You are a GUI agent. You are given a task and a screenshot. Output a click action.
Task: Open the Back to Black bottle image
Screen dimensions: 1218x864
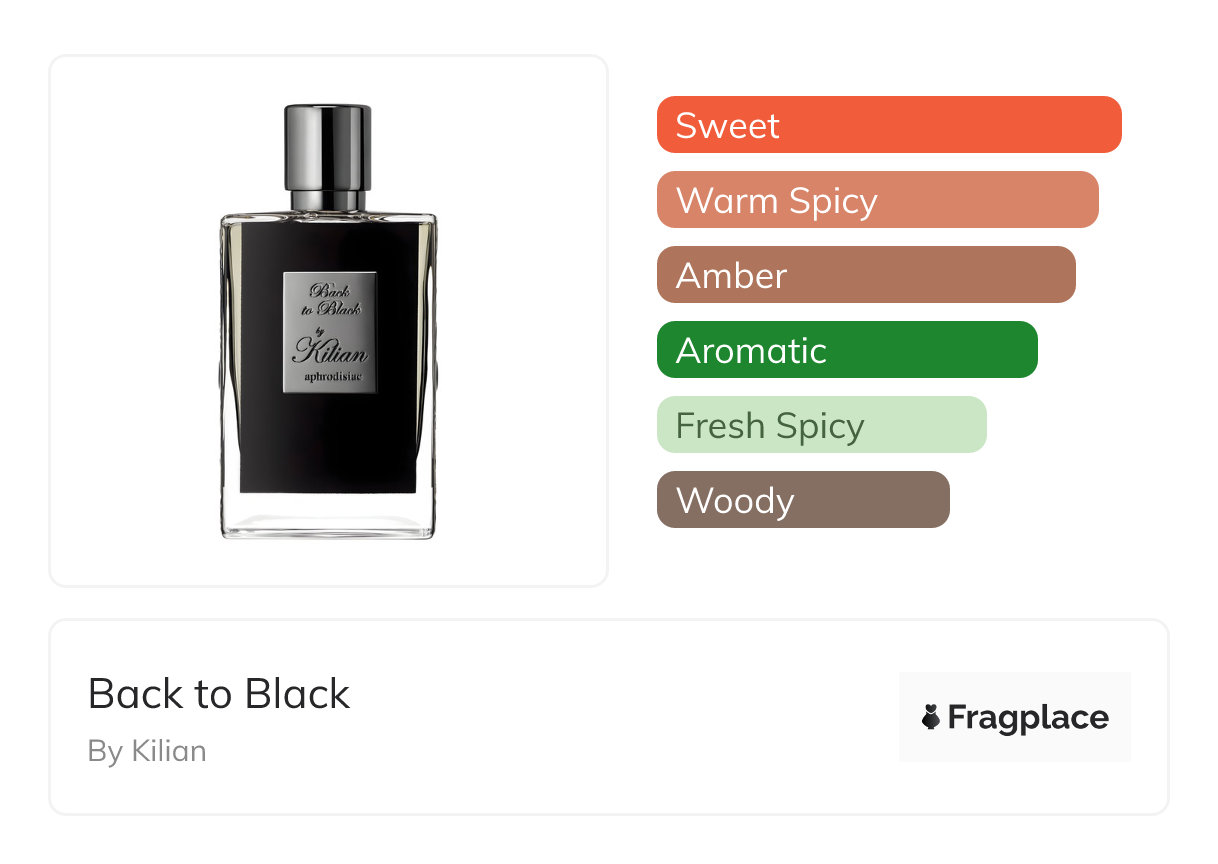tap(328, 321)
